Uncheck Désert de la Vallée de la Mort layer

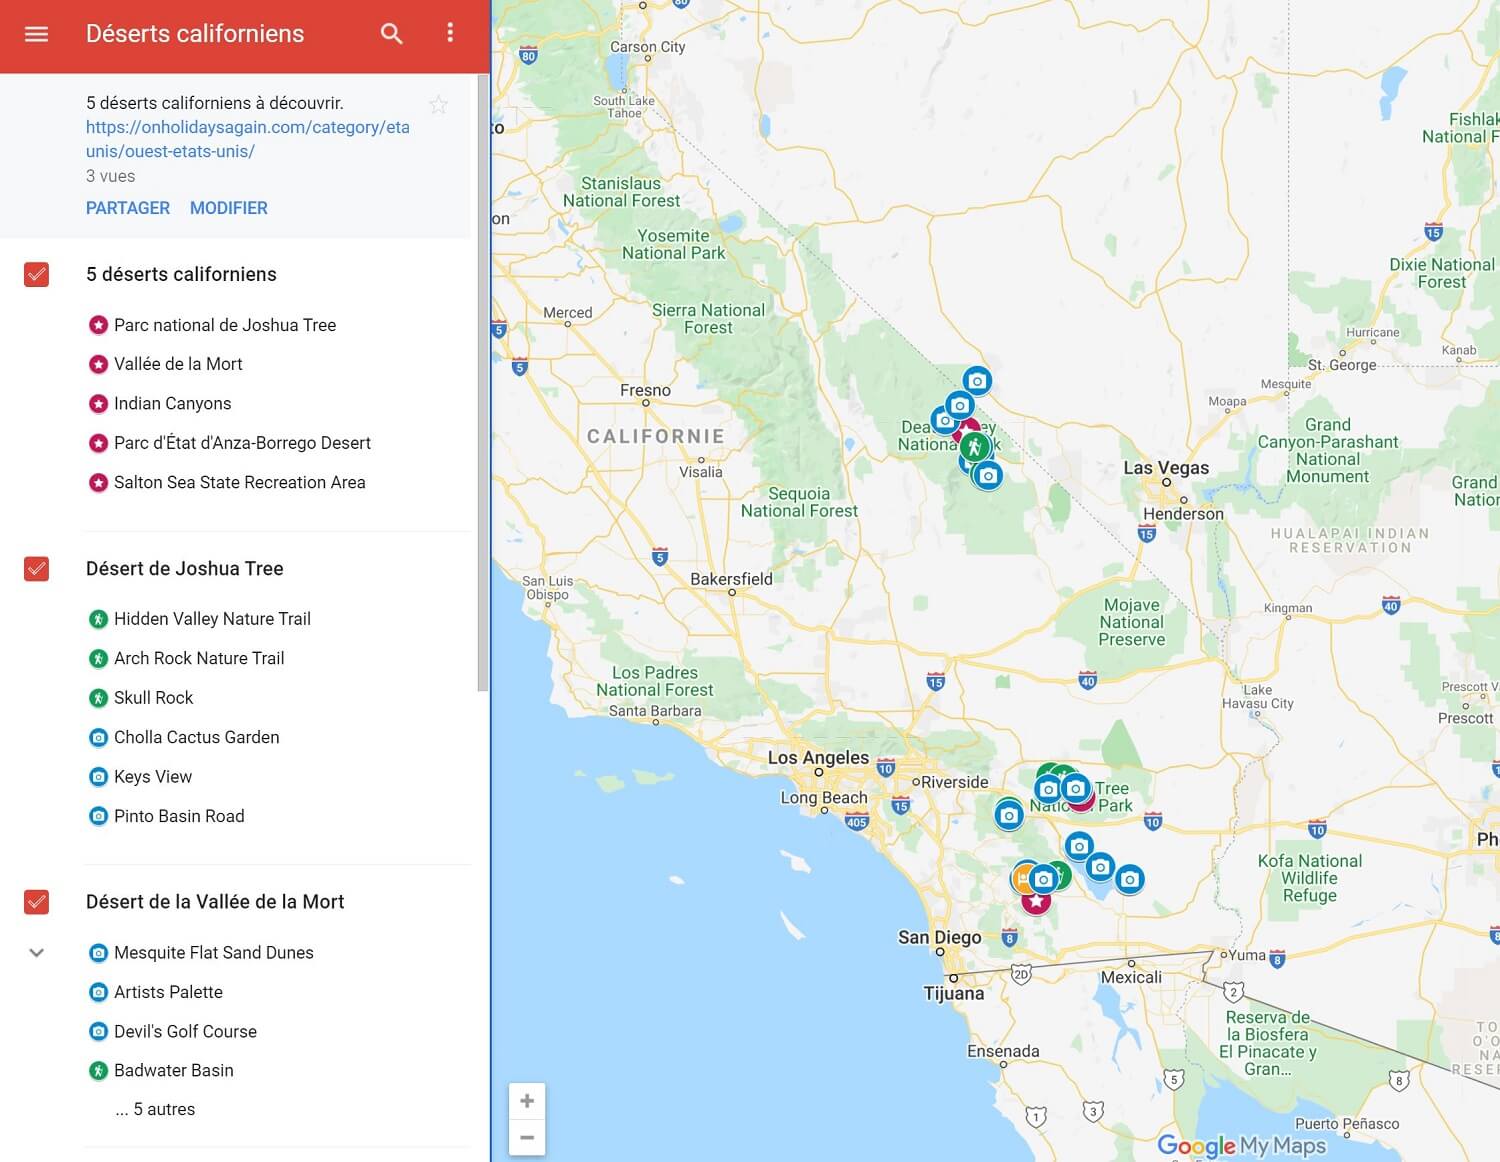click(36, 902)
